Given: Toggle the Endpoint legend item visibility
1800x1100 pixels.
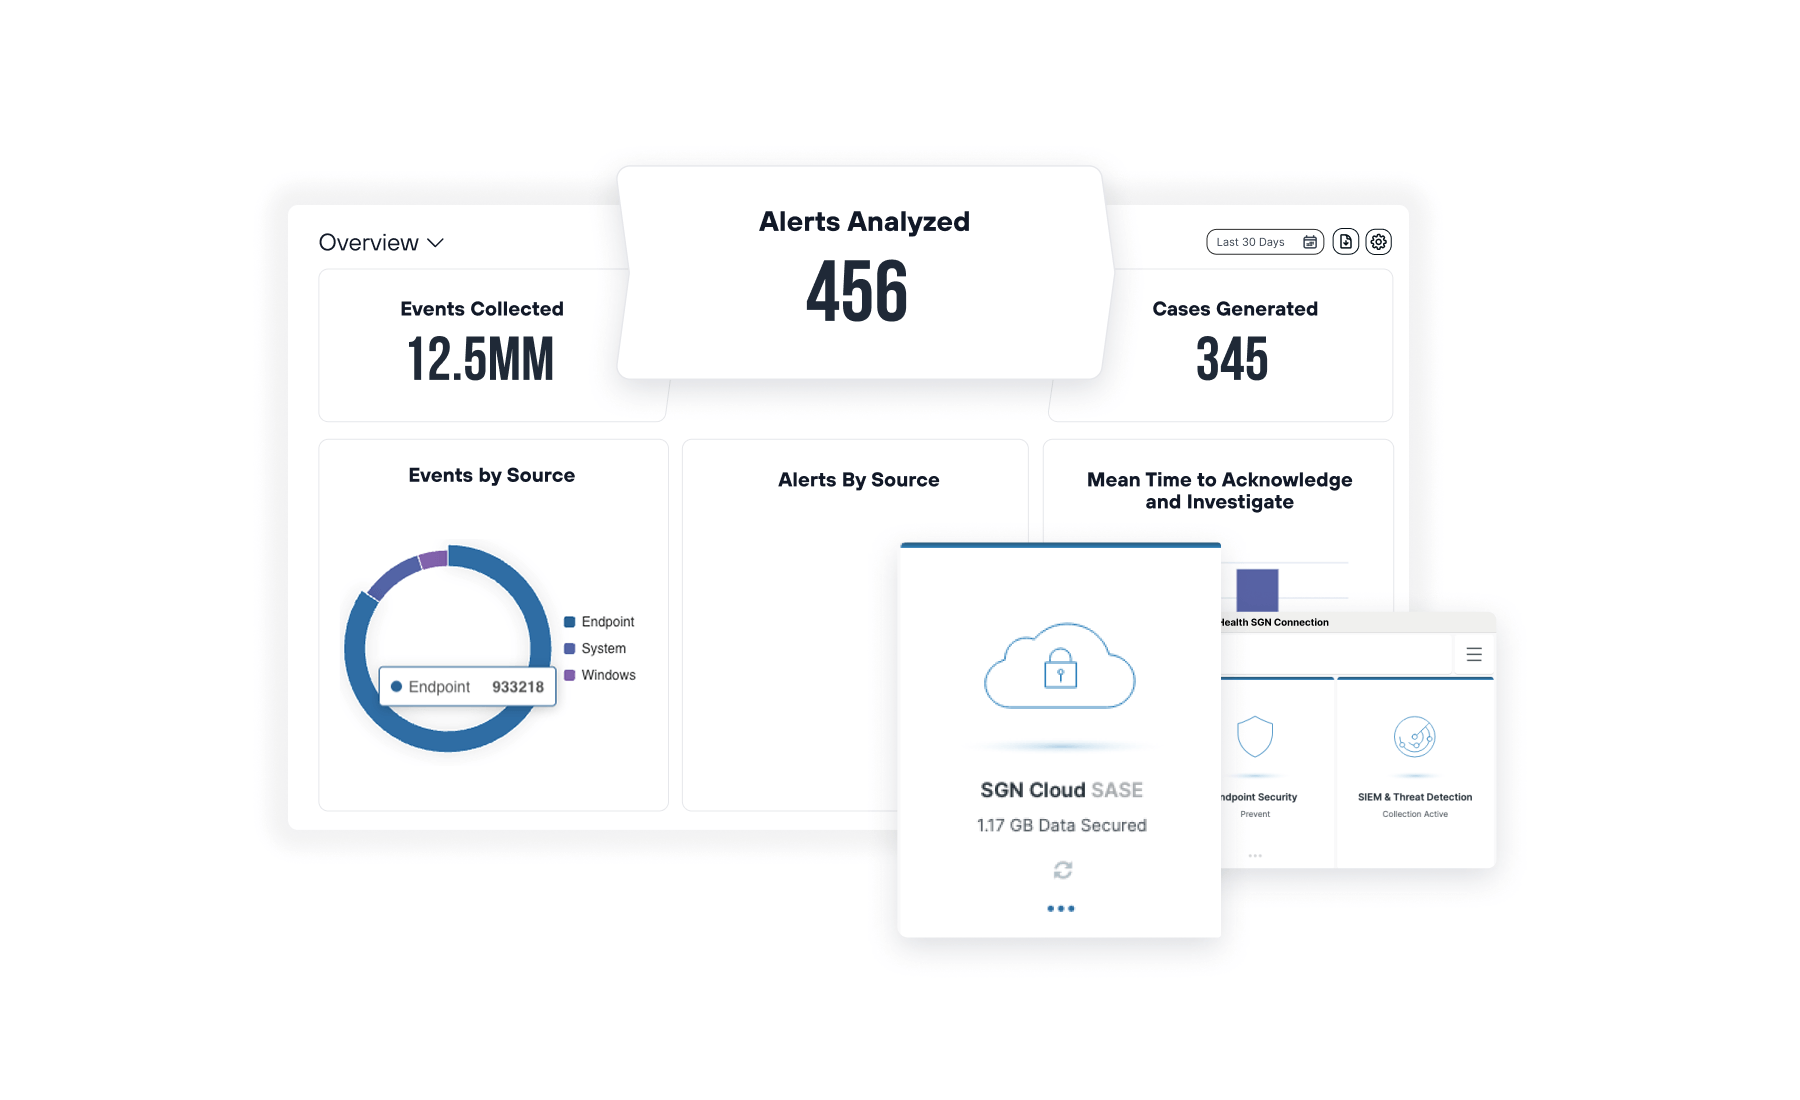Looking at the screenshot, I should (x=599, y=621).
